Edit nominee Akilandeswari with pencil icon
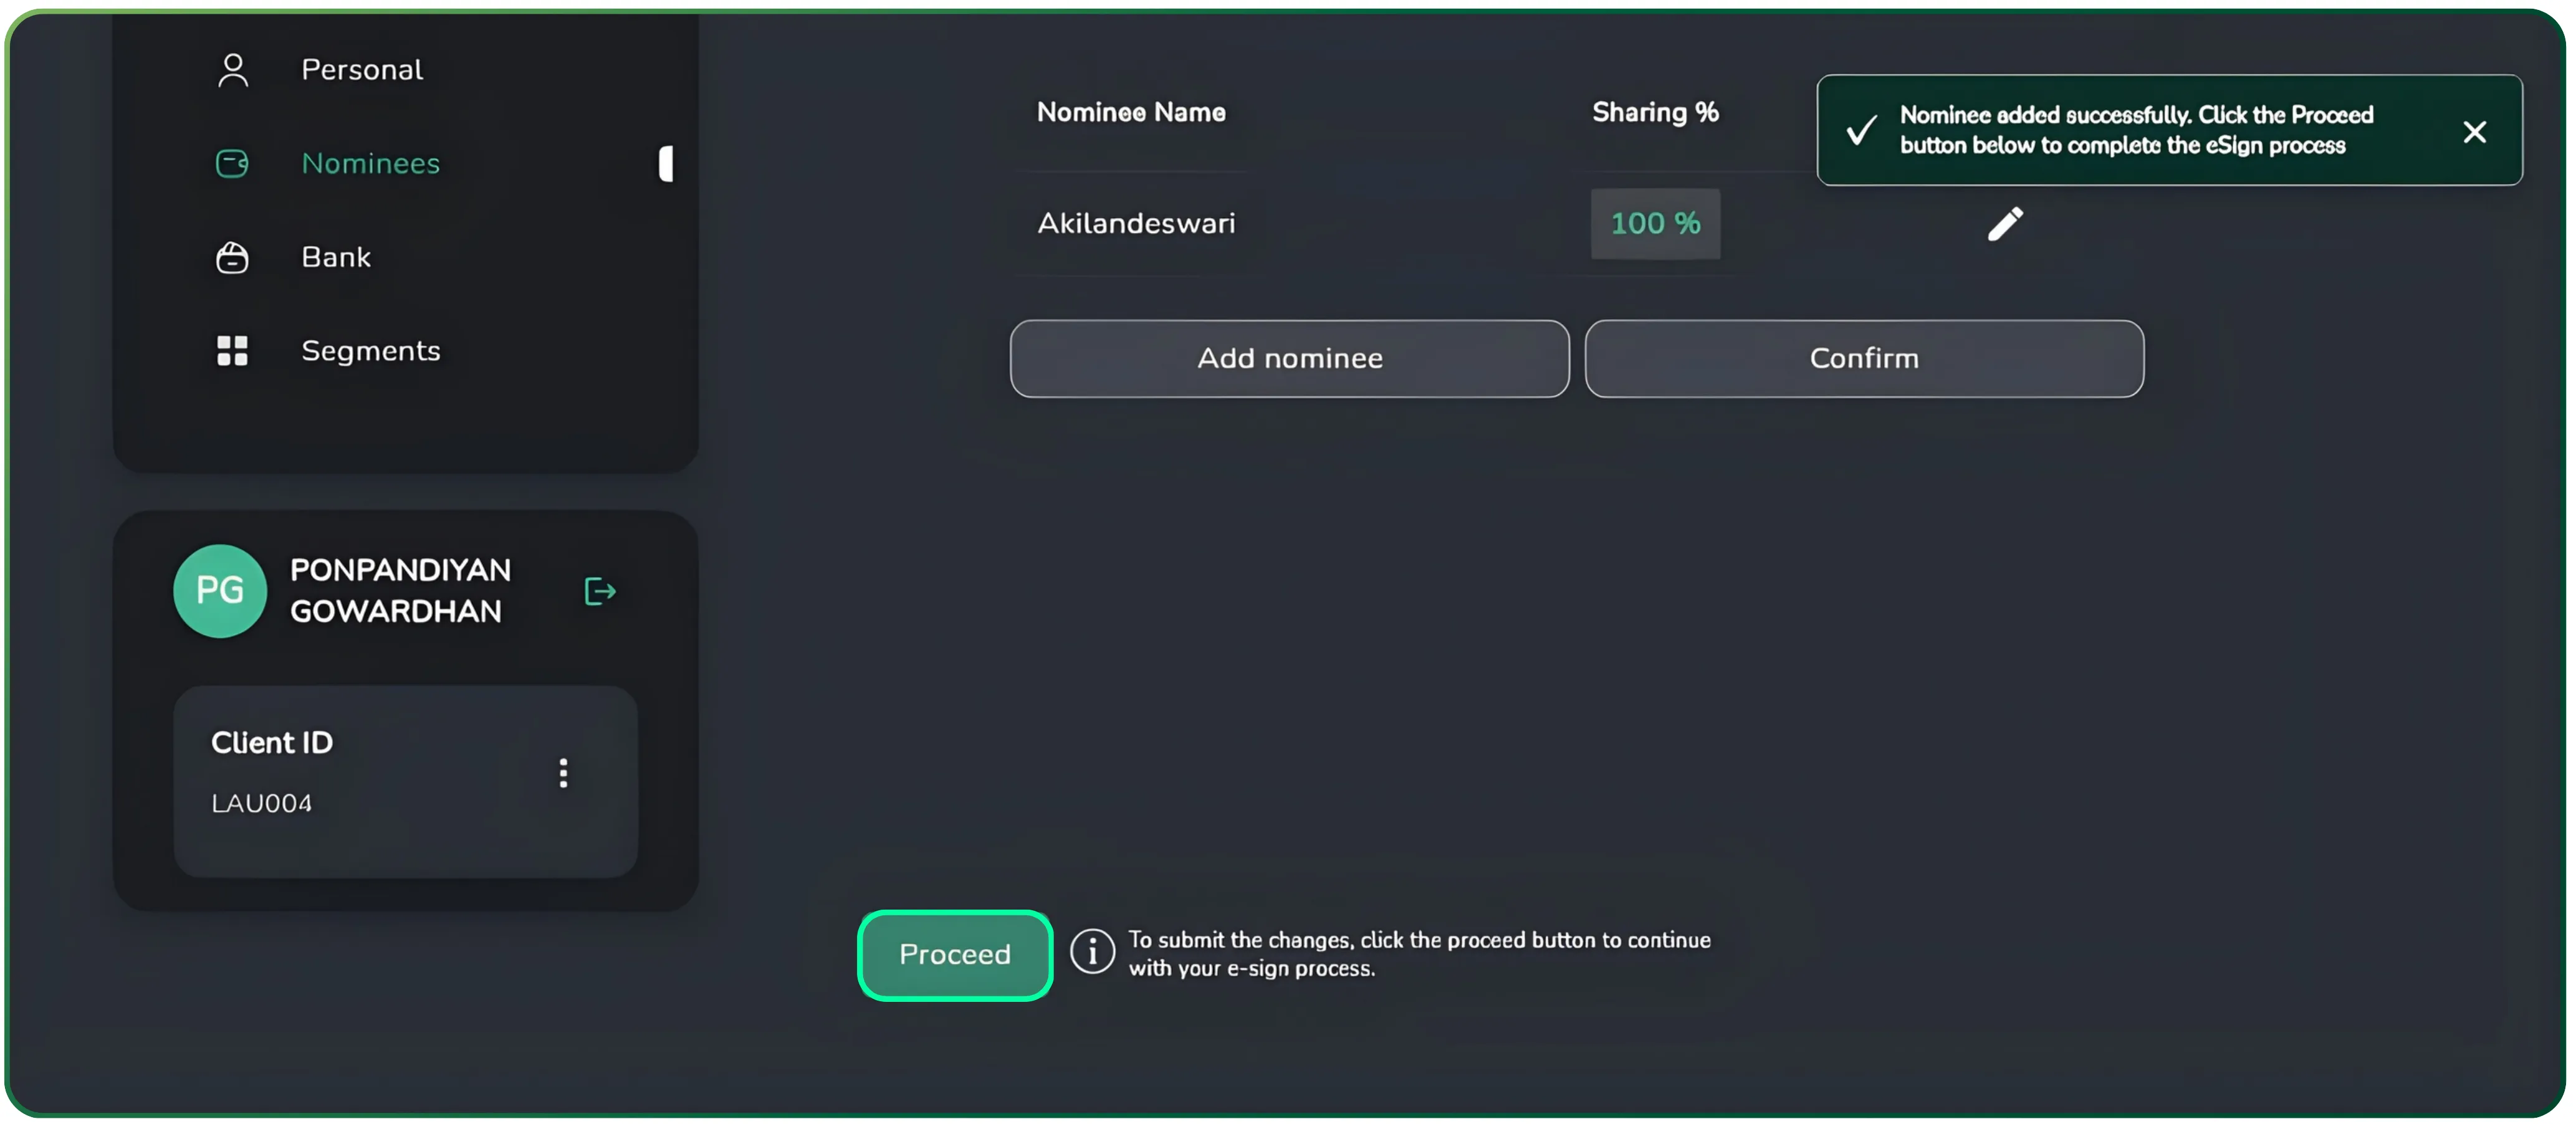This screenshot has width=2576, height=1124. click(2004, 224)
